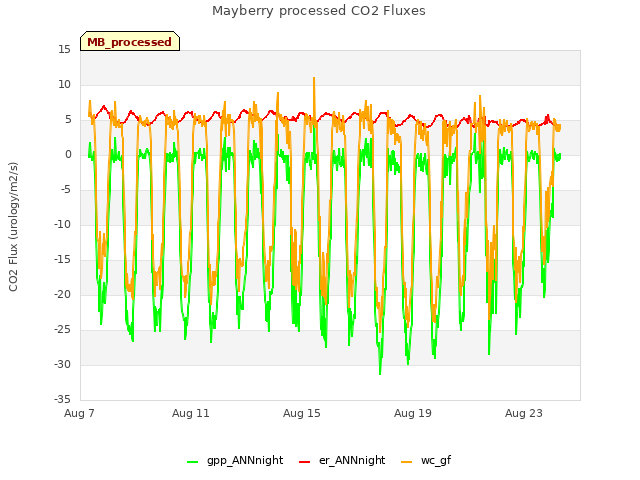Click the green gpp_ANNnight legend swatch
This screenshot has width=640, height=480.
pyautogui.click(x=193, y=462)
